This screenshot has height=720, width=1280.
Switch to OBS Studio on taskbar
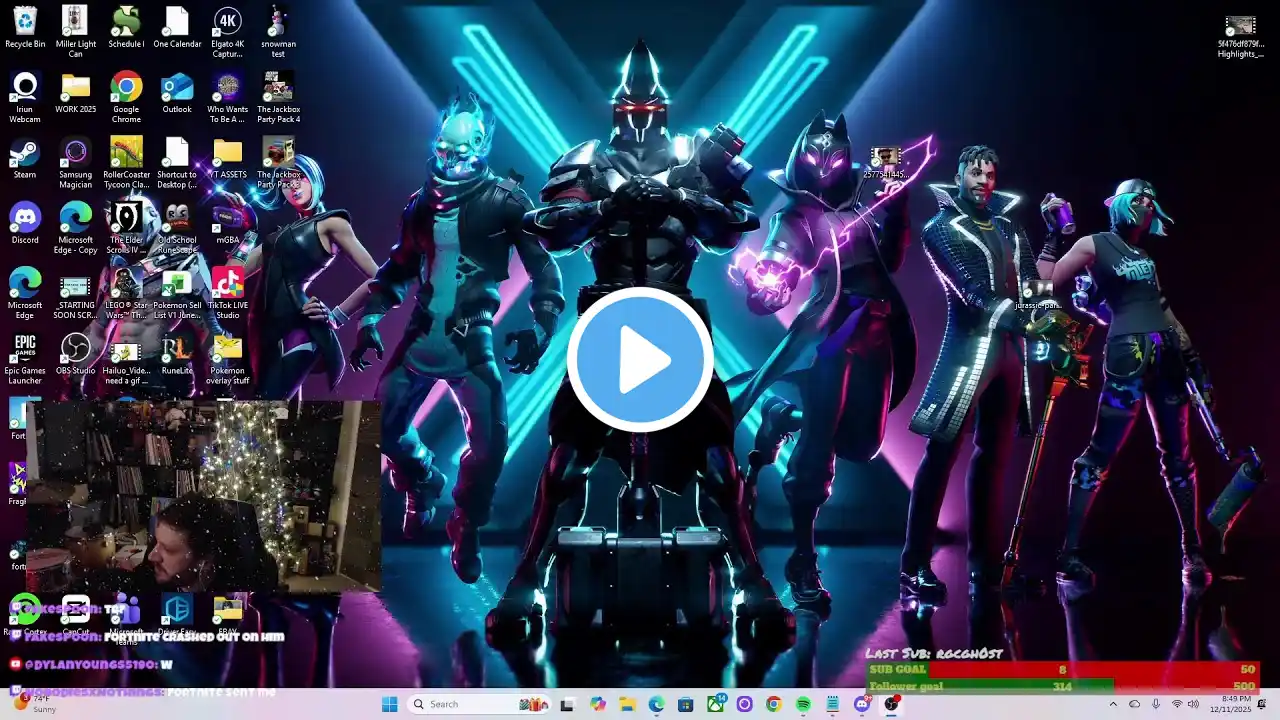click(891, 704)
